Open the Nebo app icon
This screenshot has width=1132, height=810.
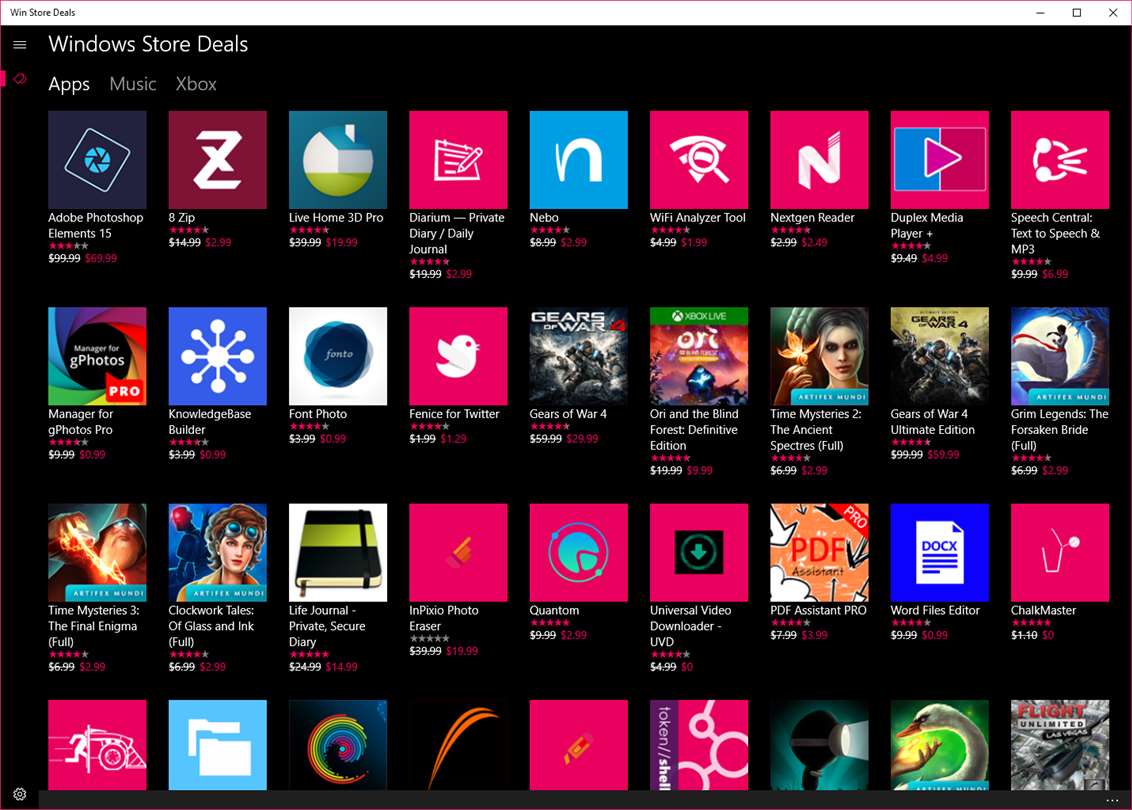point(578,160)
